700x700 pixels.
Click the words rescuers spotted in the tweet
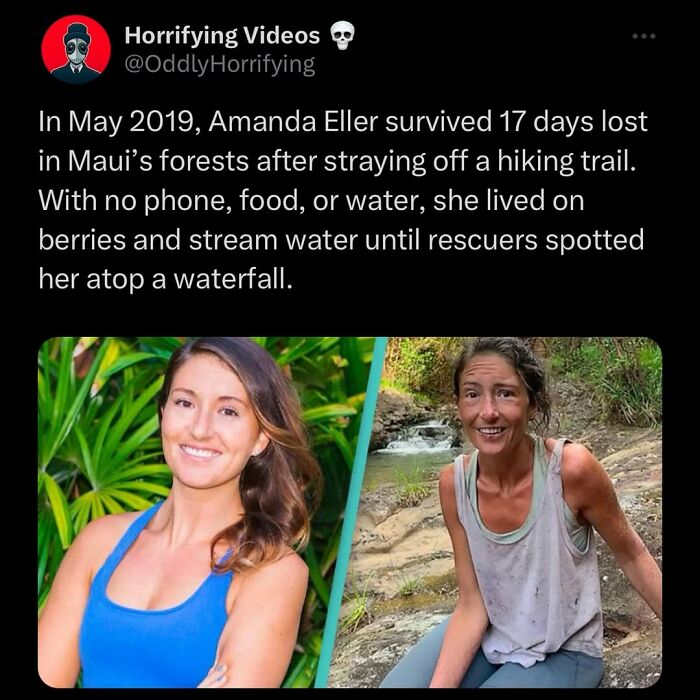pyautogui.click(x=536, y=240)
